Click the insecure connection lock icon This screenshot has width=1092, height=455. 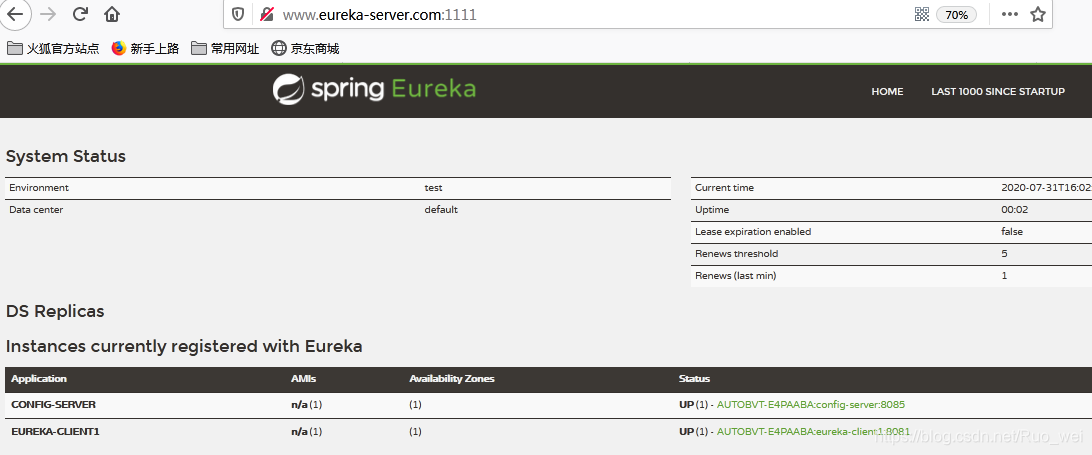click(x=267, y=14)
